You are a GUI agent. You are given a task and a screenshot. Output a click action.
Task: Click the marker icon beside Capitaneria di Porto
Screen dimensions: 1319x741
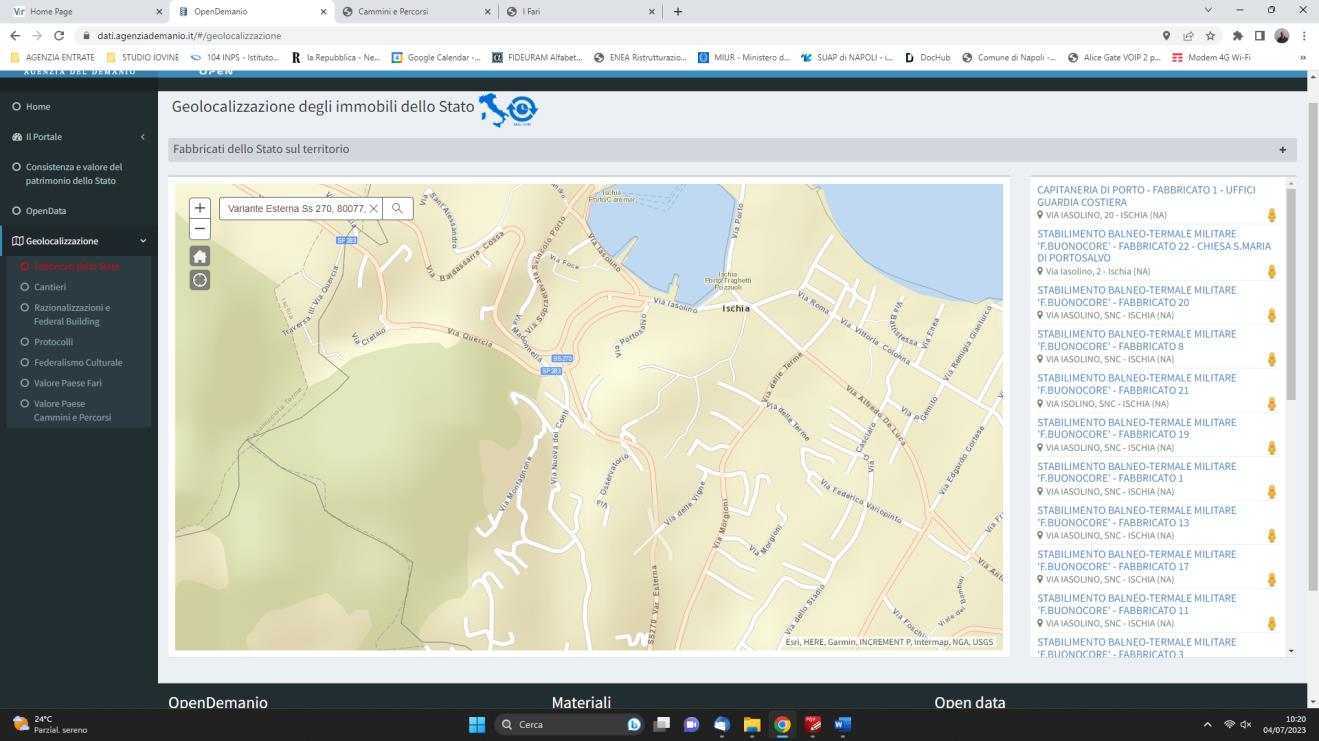point(1272,215)
